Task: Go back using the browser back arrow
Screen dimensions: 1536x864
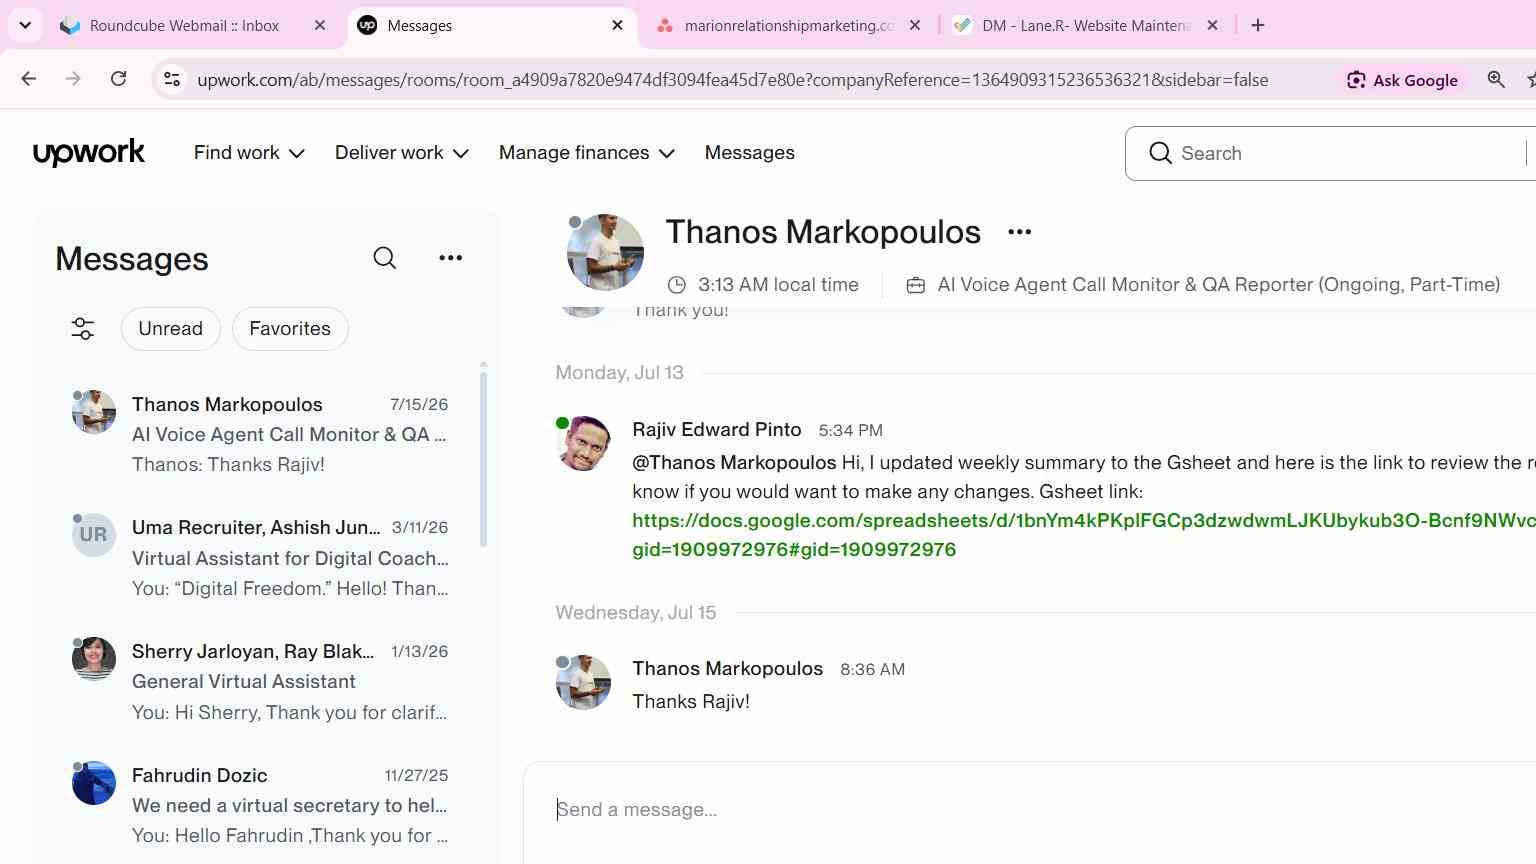Action: (x=29, y=79)
